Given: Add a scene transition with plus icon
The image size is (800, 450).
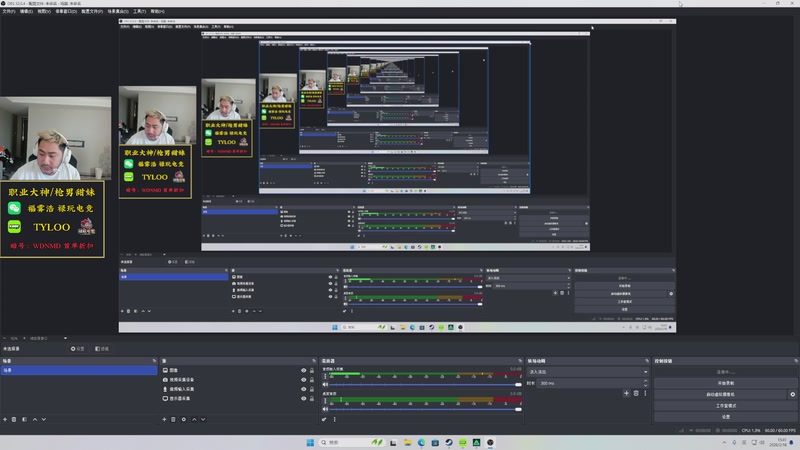Looking at the screenshot, I should tap(627, 393).
